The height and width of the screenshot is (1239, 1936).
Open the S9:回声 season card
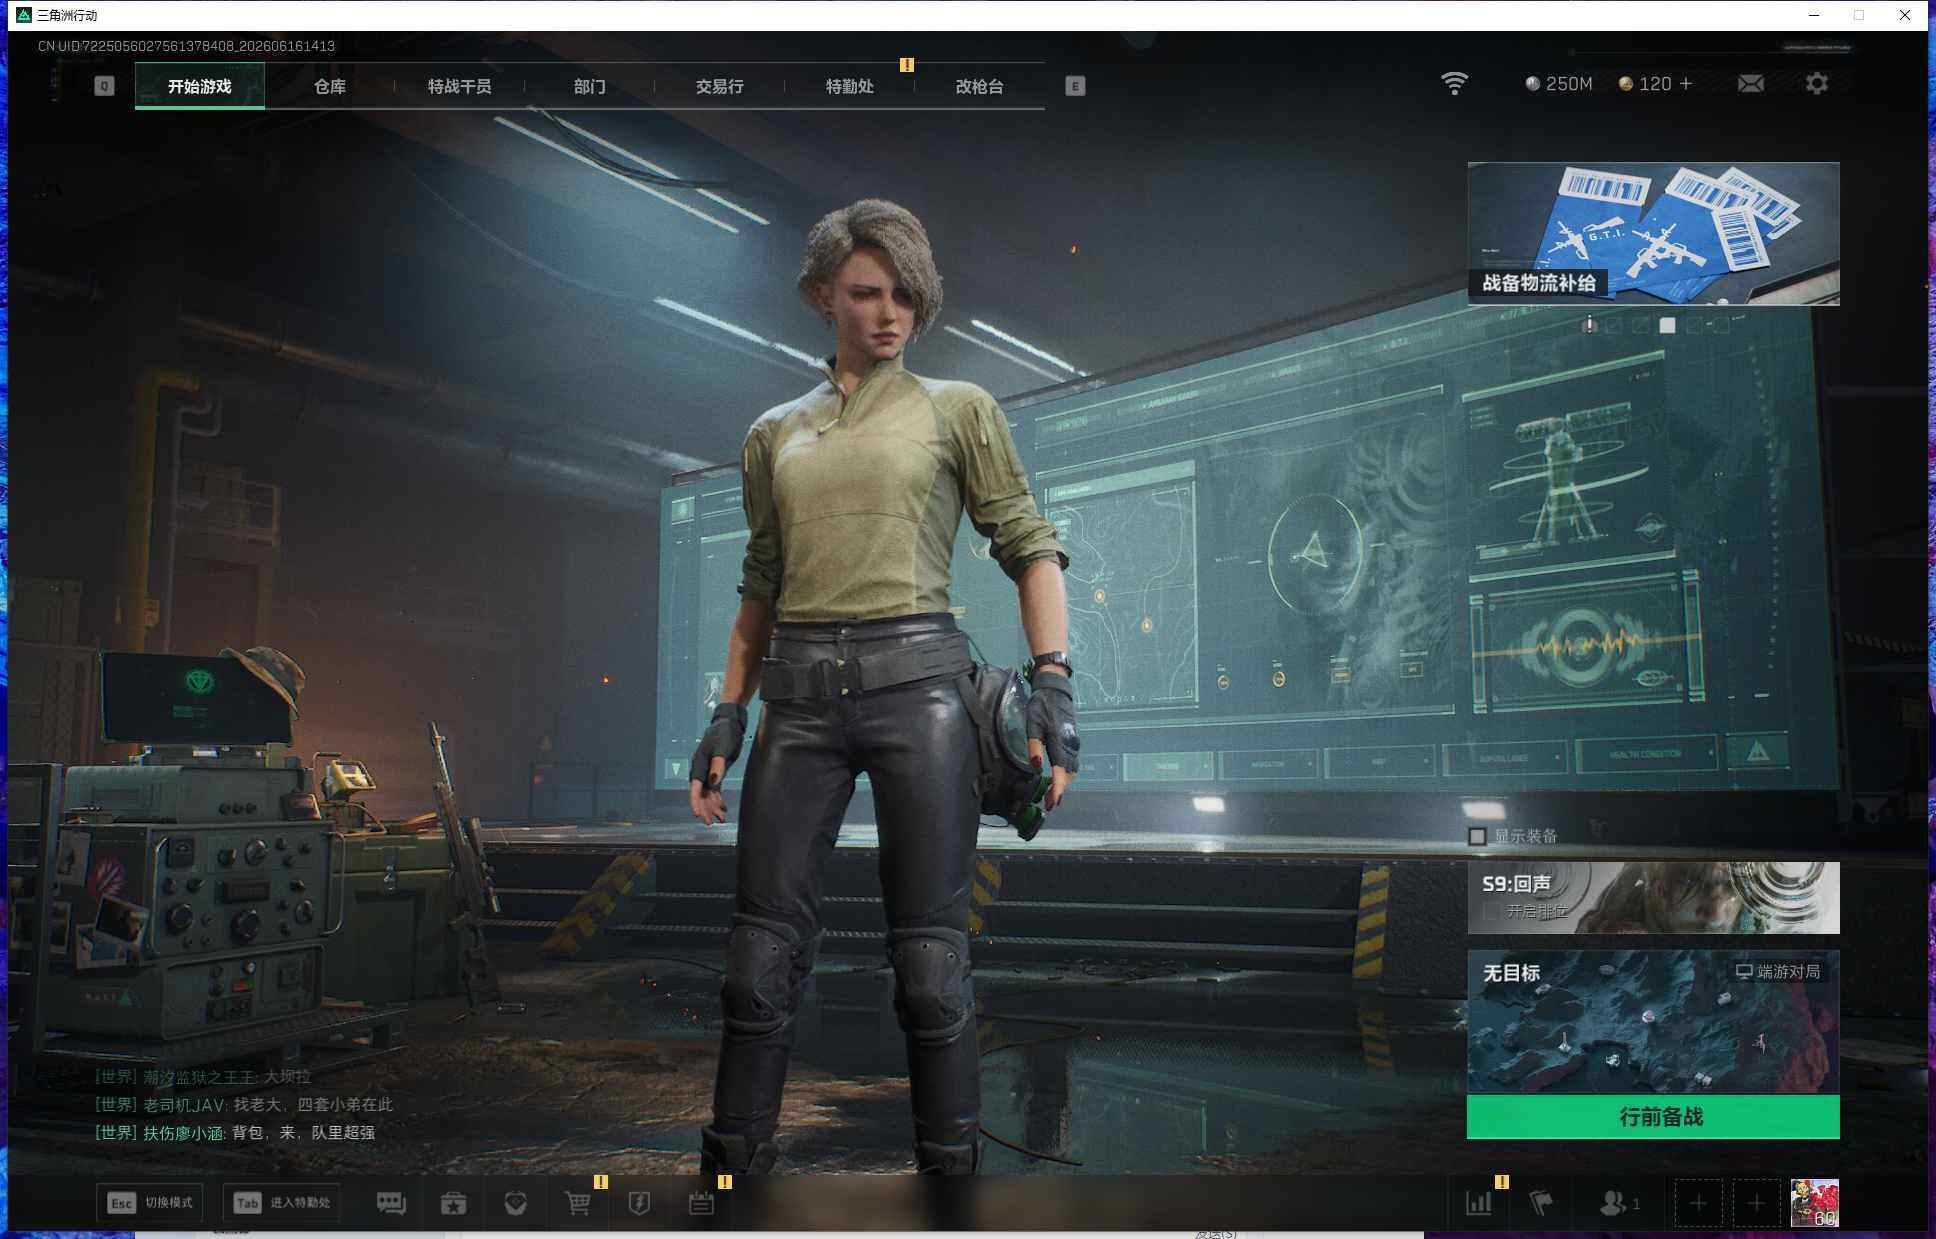point(1653,898)
